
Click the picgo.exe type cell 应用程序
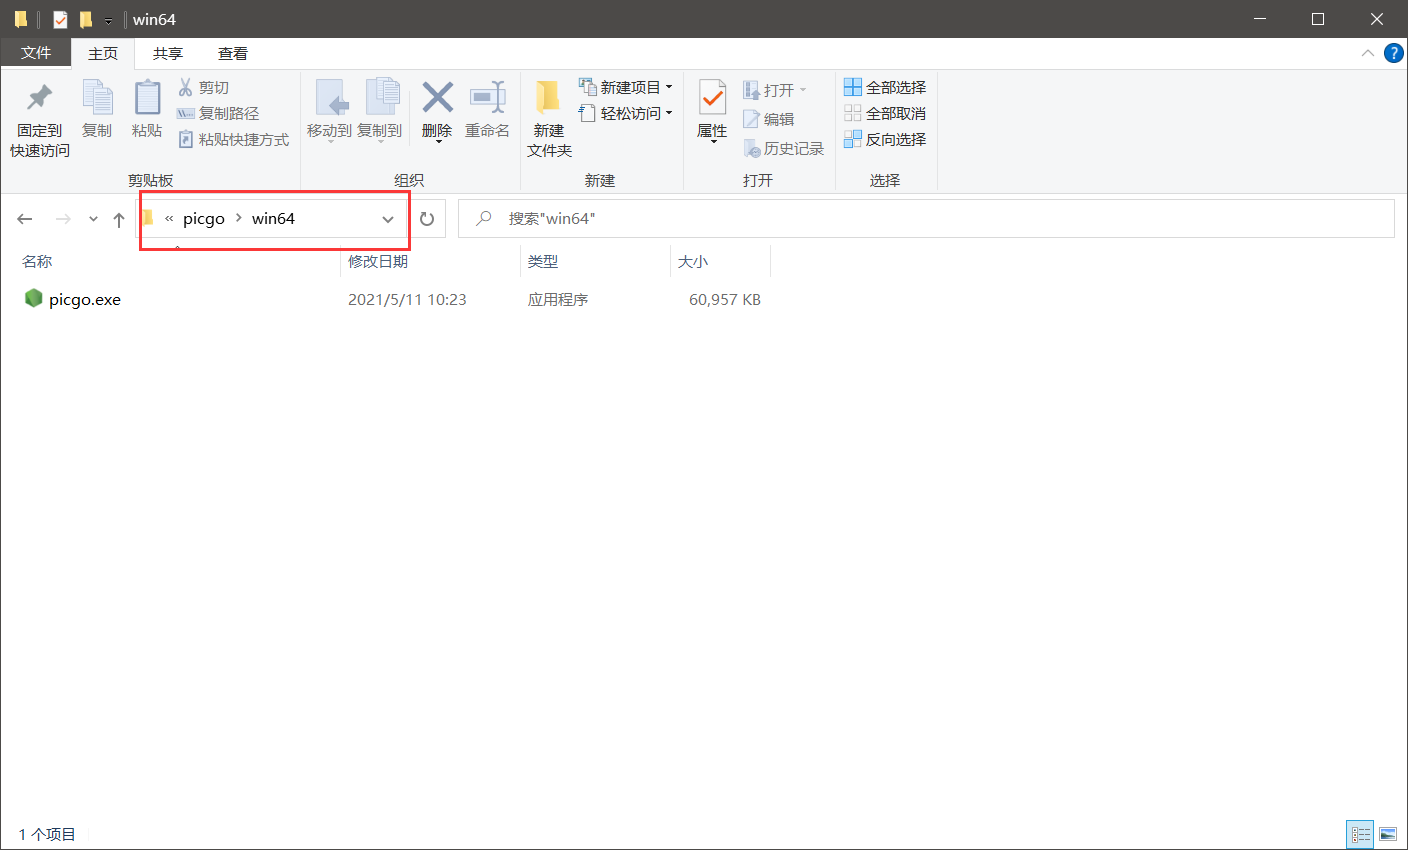pos(558,300)
